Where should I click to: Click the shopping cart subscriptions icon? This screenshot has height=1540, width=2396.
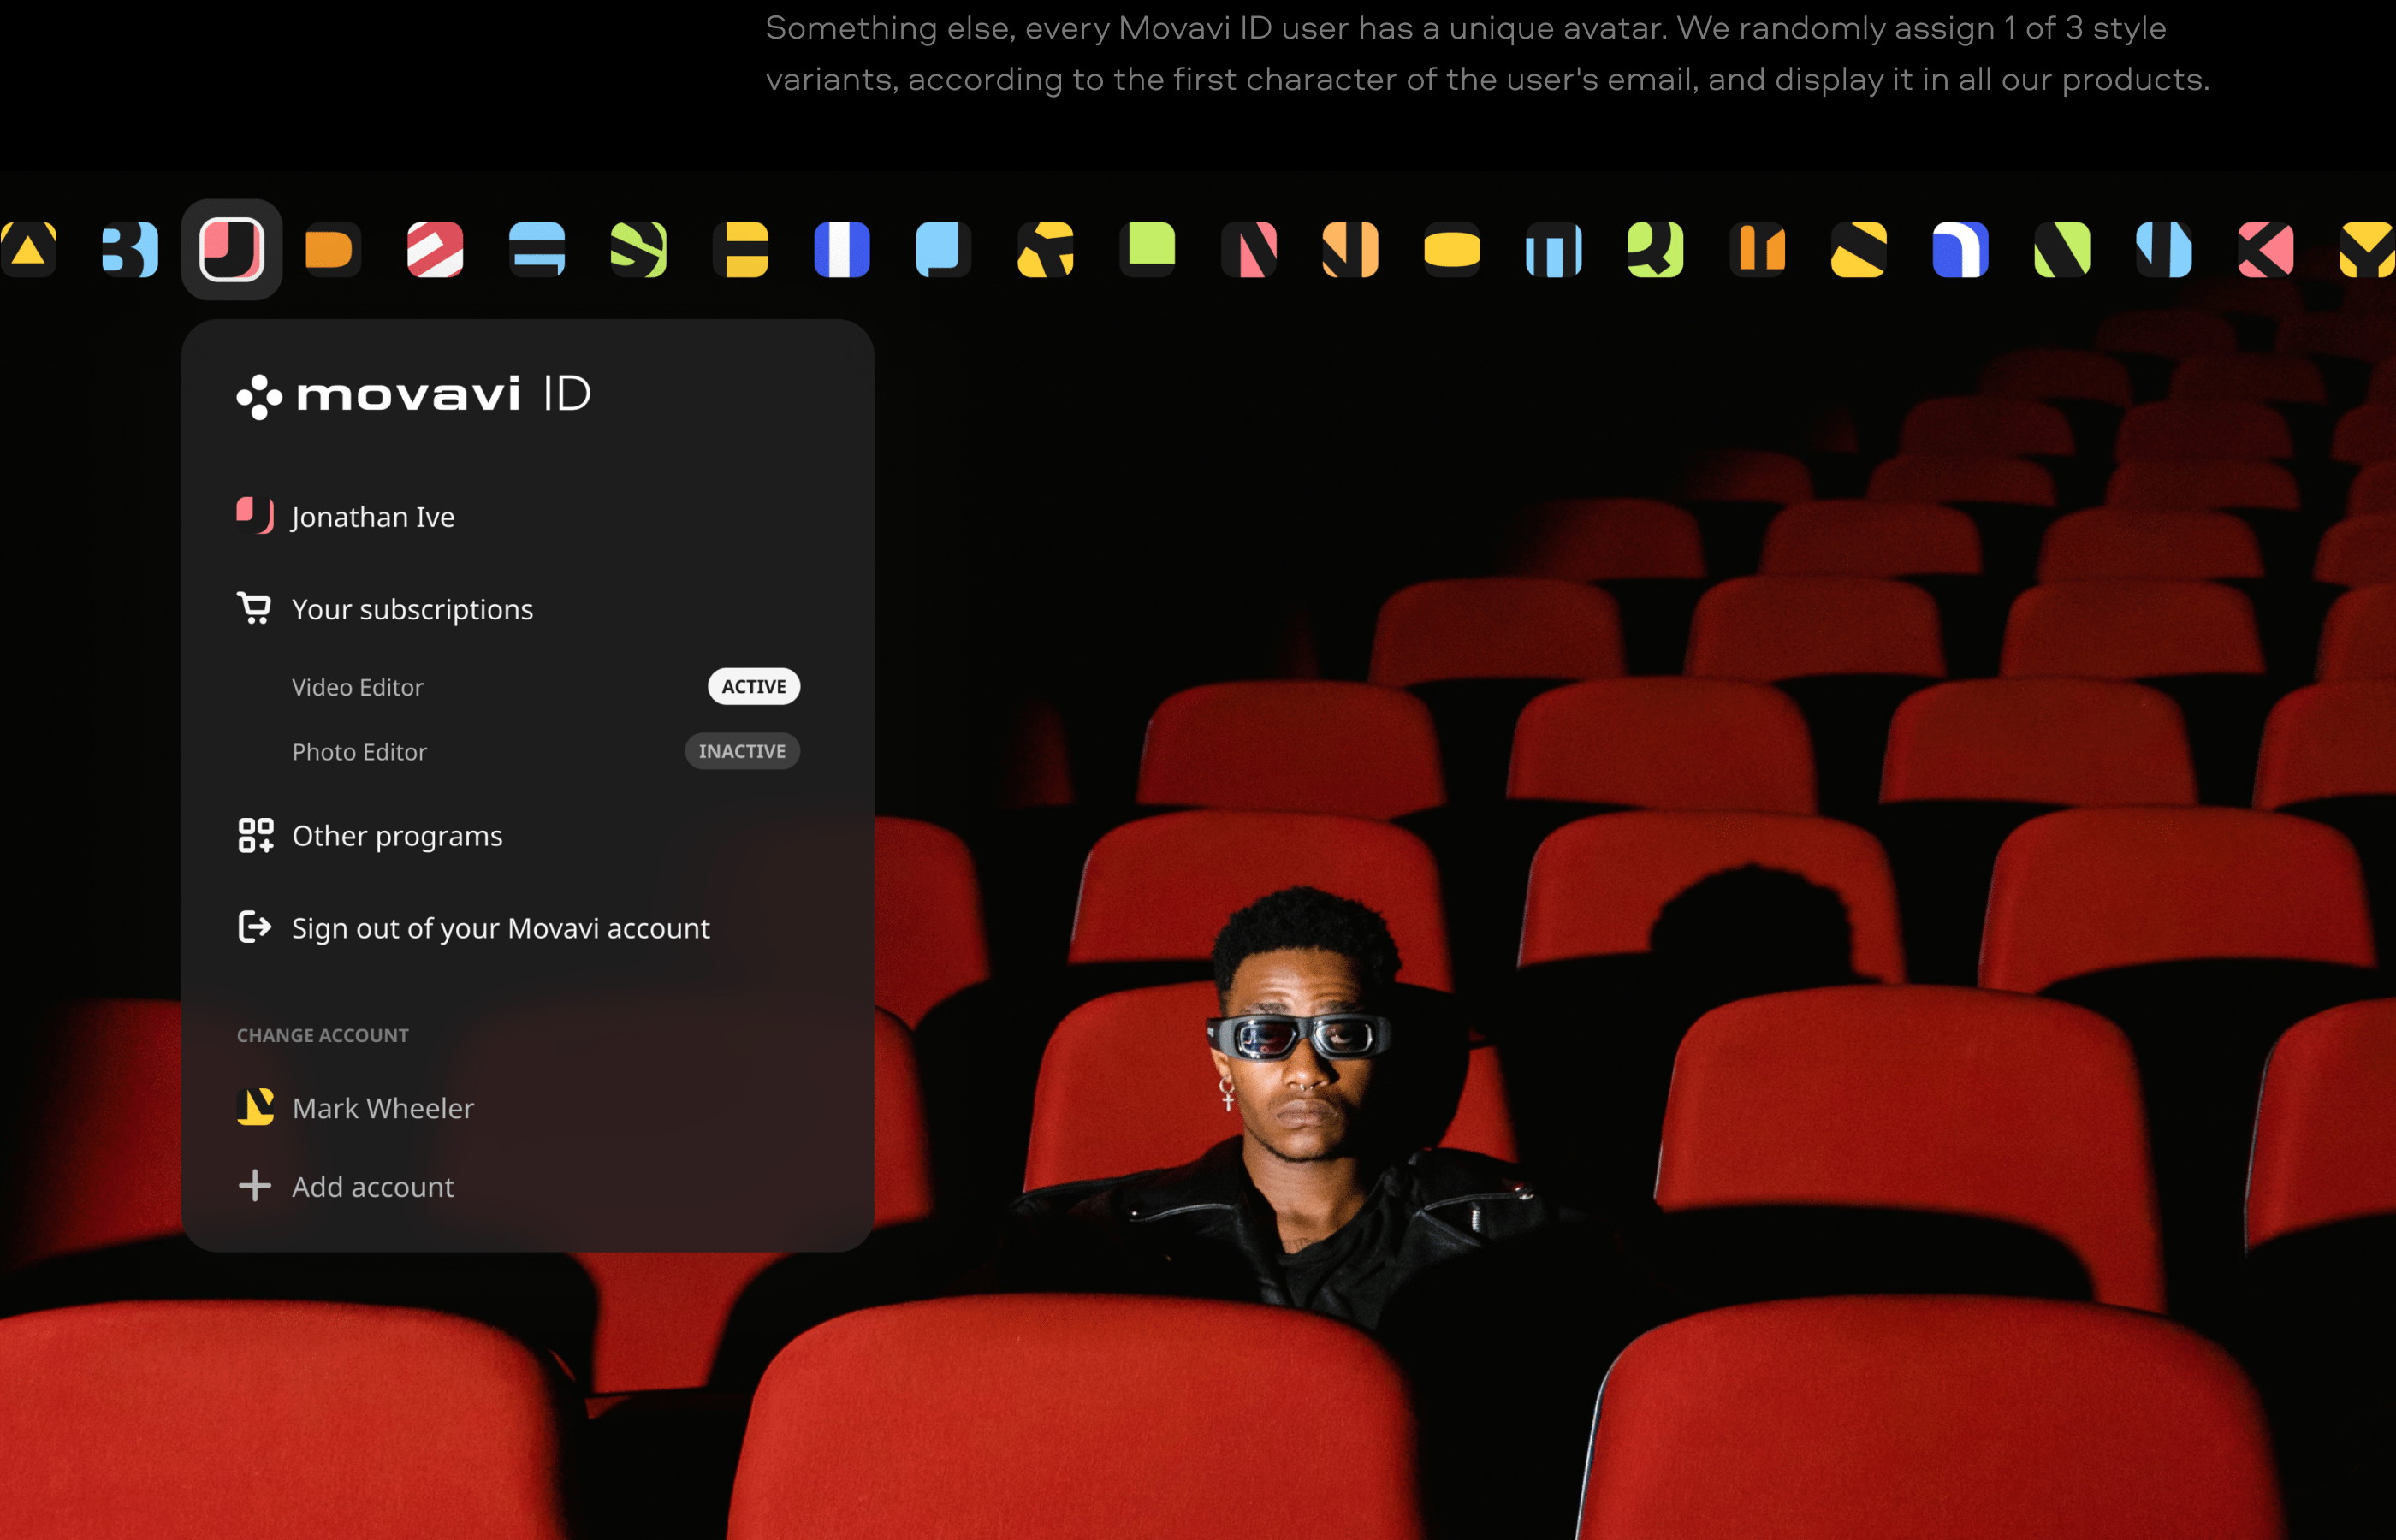tap(254, 608)
